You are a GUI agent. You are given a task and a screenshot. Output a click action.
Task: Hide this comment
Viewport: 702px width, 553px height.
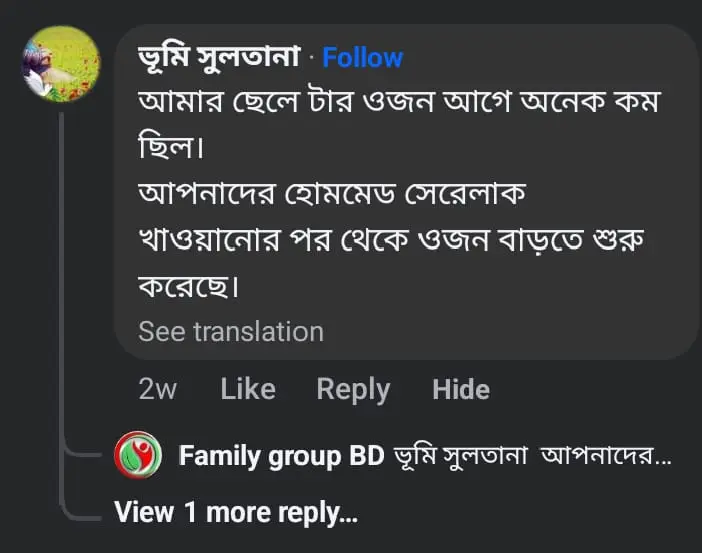461,389
